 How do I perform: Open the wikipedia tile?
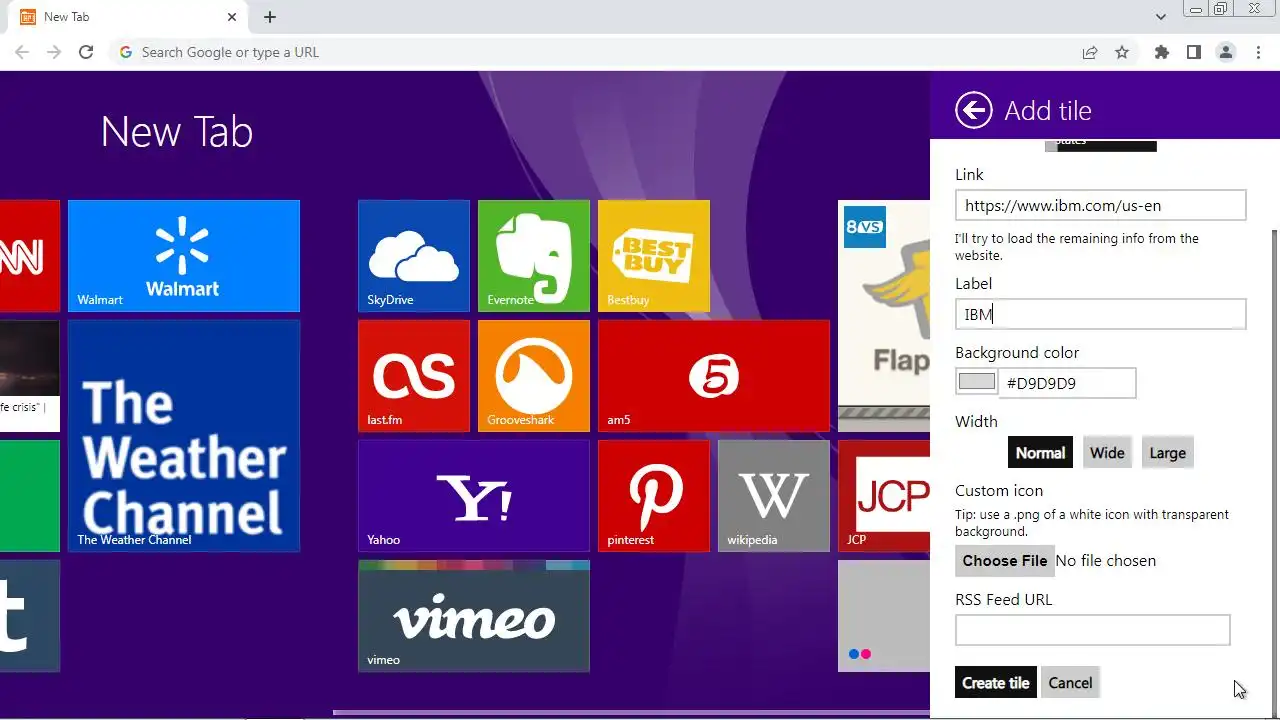774,496
